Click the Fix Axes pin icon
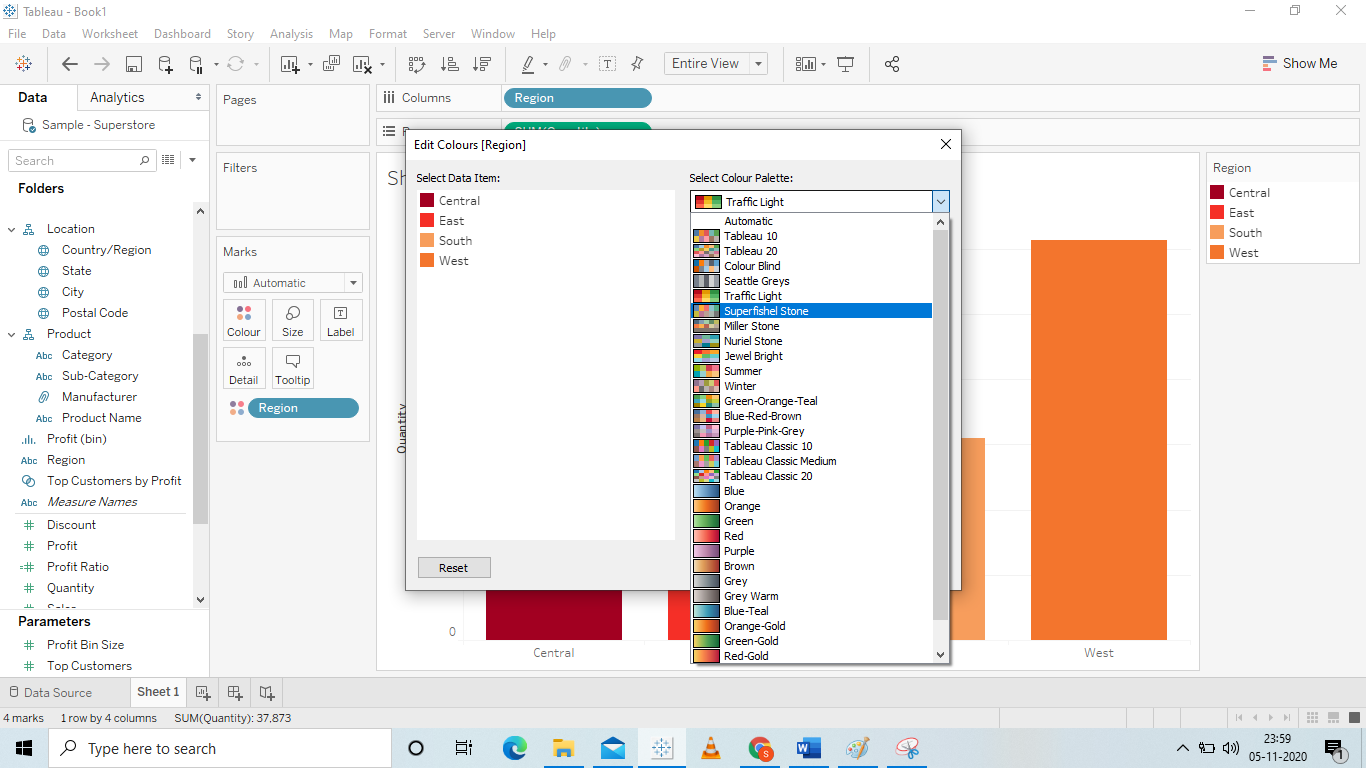The height and width of the screenshot is (768, 1366). pos(637,64)
